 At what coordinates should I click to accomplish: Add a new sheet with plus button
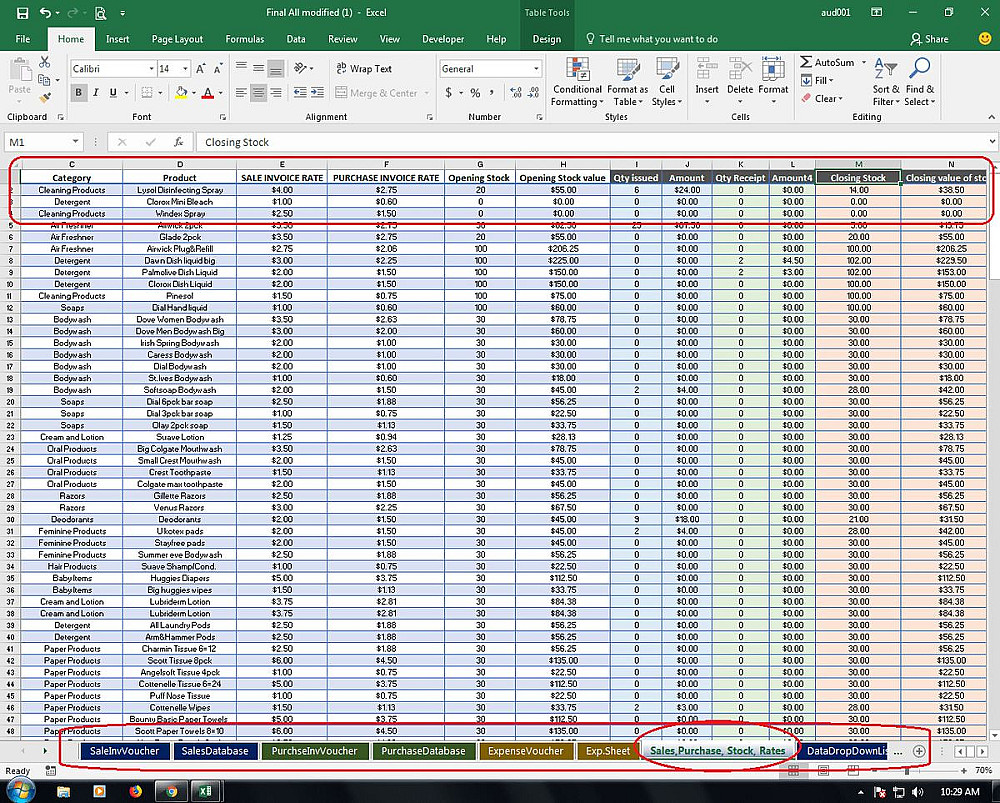click(919, 751)
